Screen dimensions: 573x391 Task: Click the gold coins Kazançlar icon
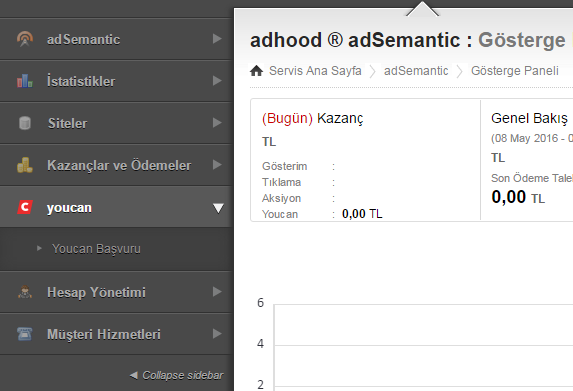tap(25, 165)
